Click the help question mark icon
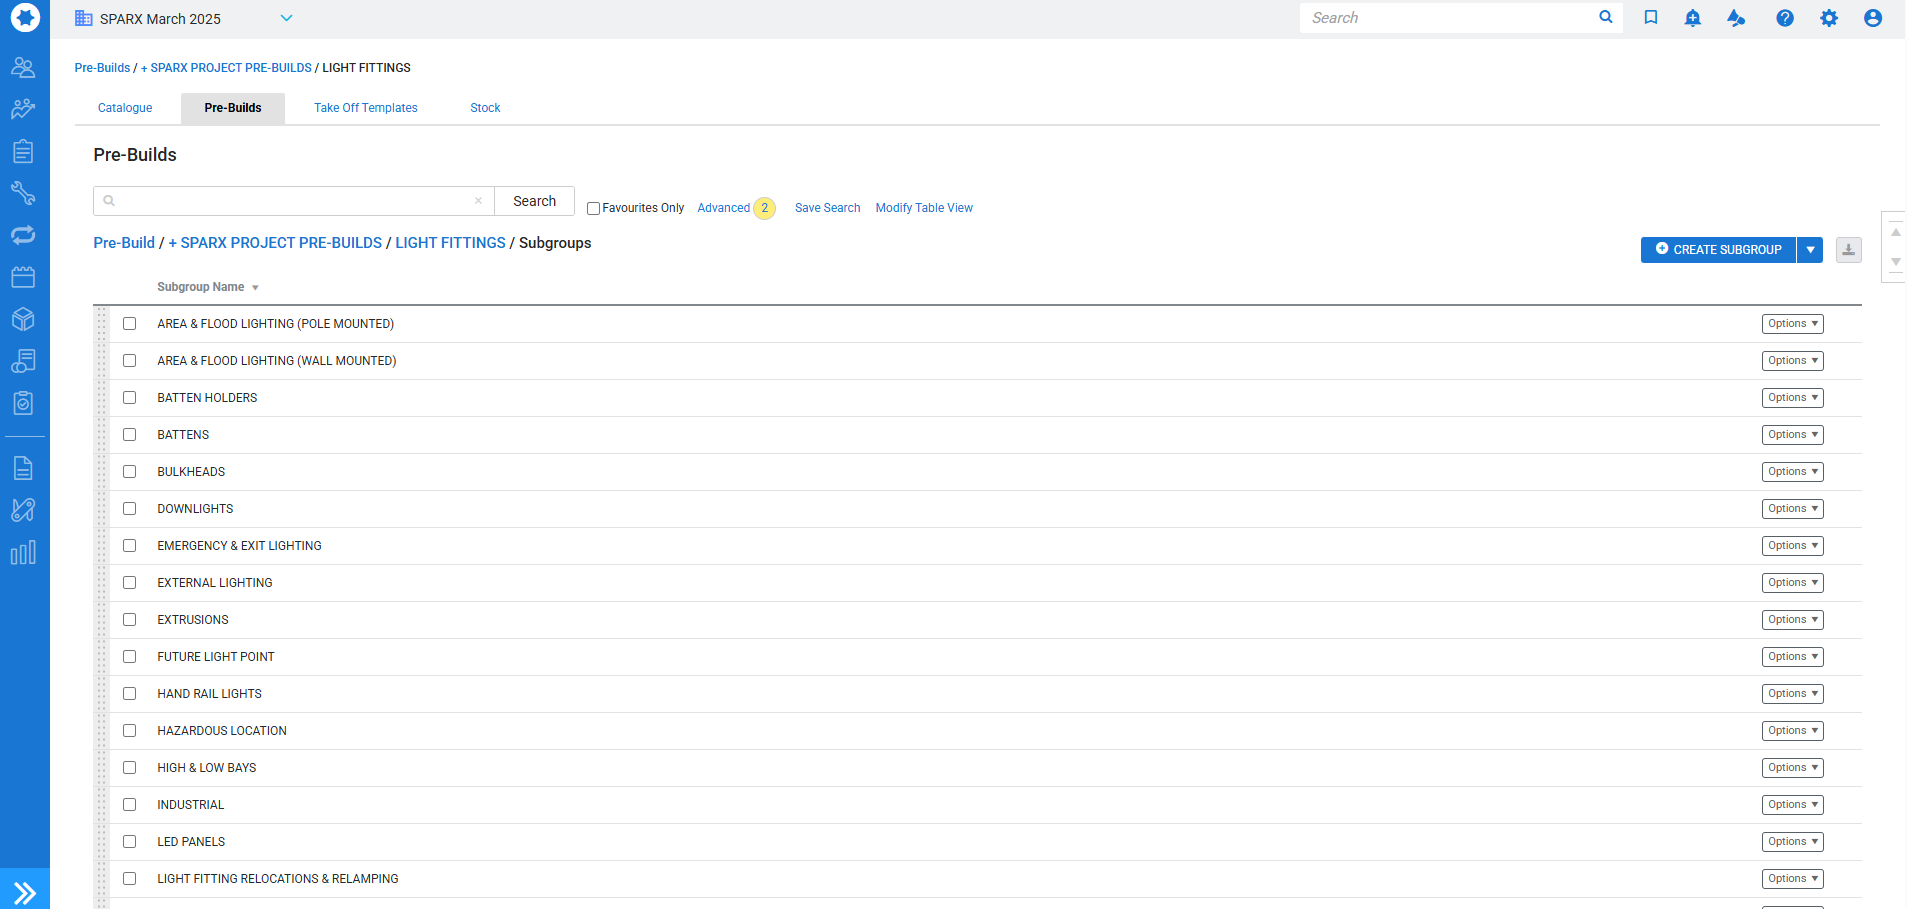 (1784, 18)
